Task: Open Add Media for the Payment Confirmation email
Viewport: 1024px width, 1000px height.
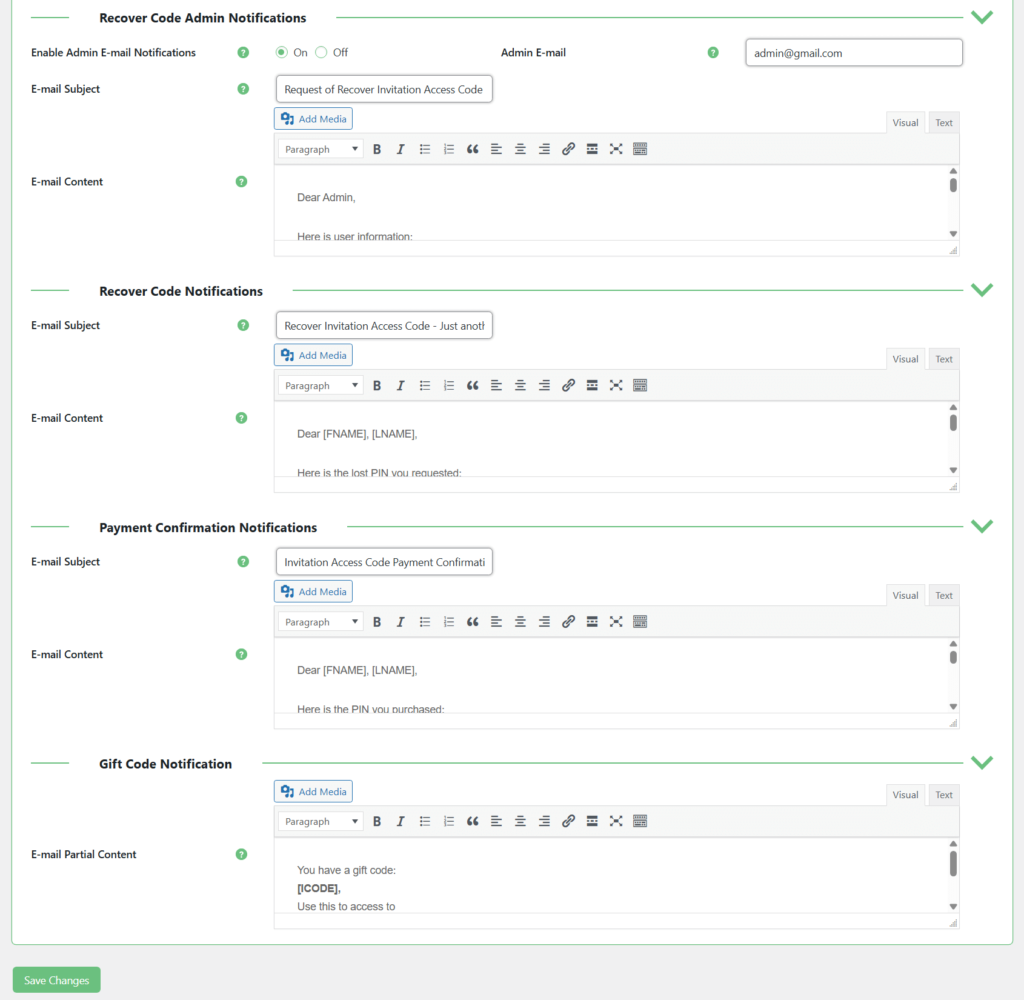Action: [313, 591]
